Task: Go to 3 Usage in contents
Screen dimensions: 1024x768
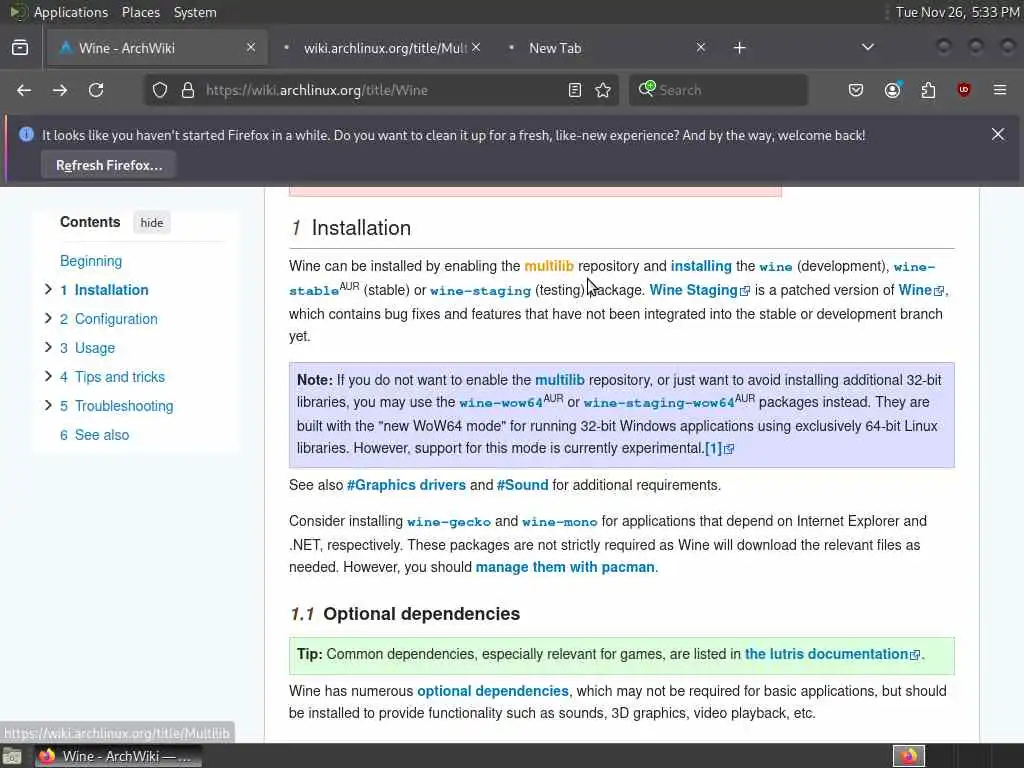Action: point(88,348)
